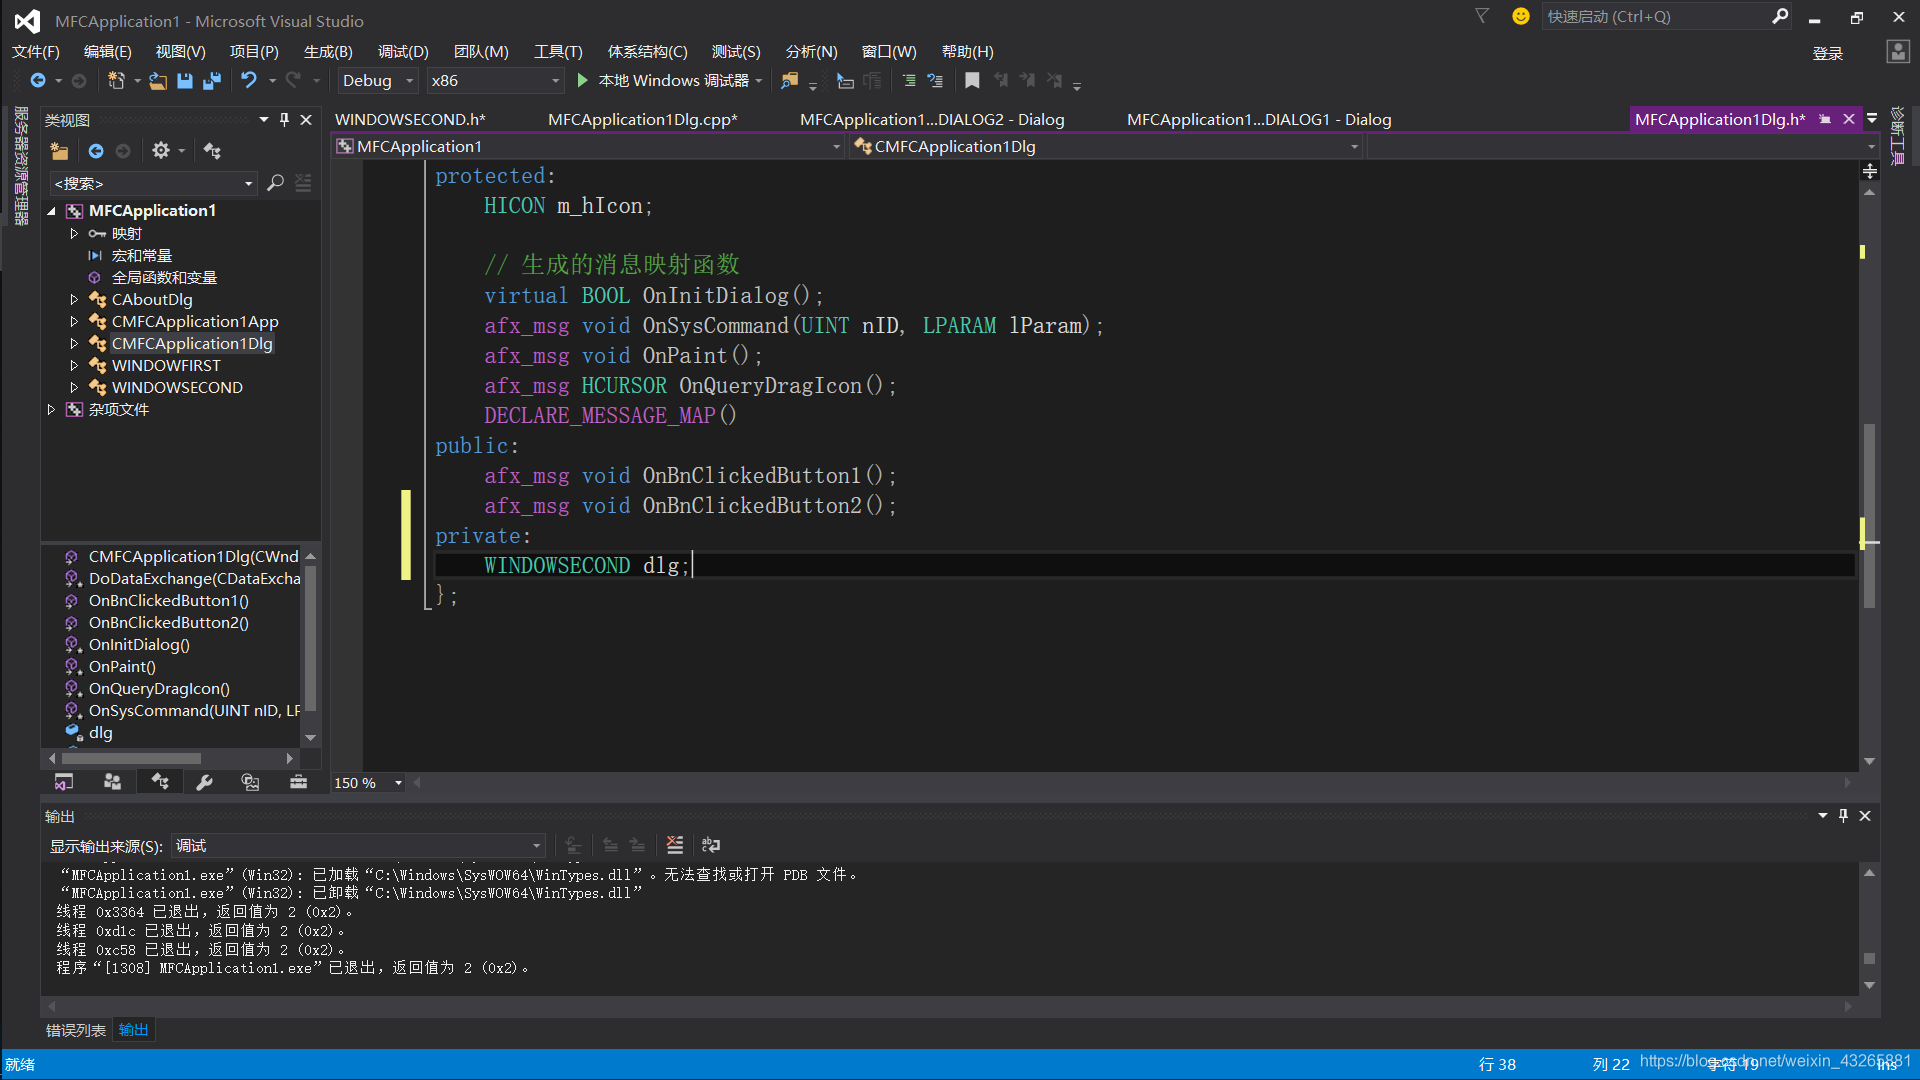Click the Undo arrow icon
This screenshot has height=1080, width=1920.
248,81
